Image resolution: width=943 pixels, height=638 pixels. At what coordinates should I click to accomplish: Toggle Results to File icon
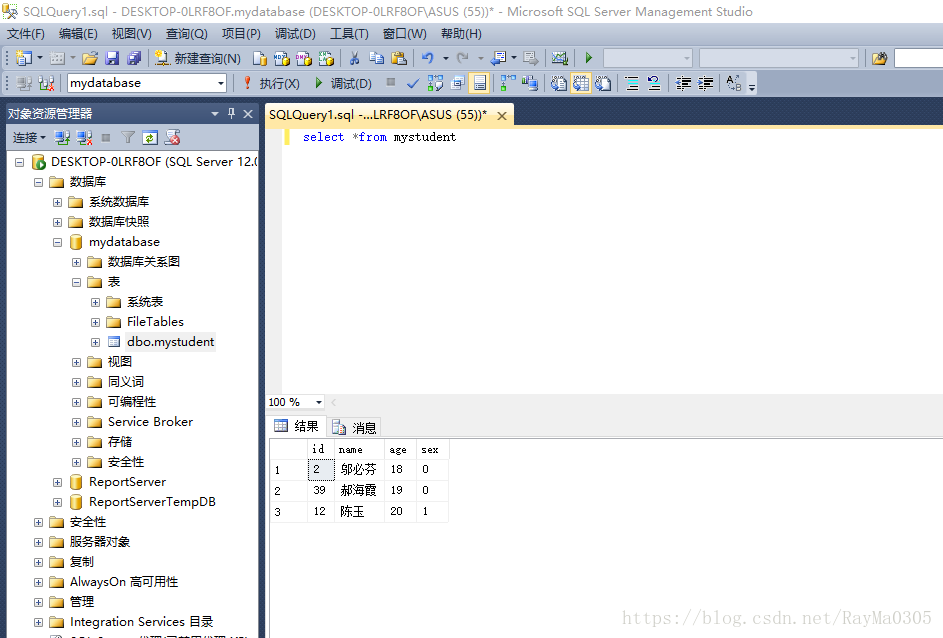click(603, 84)
